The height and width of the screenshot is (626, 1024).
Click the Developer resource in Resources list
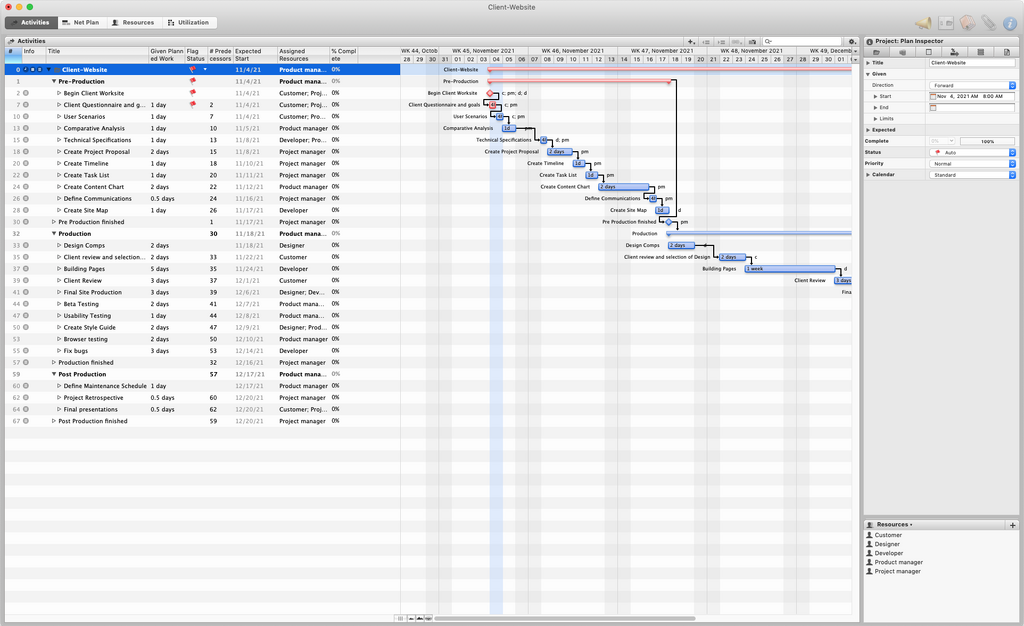click(888, 553)
